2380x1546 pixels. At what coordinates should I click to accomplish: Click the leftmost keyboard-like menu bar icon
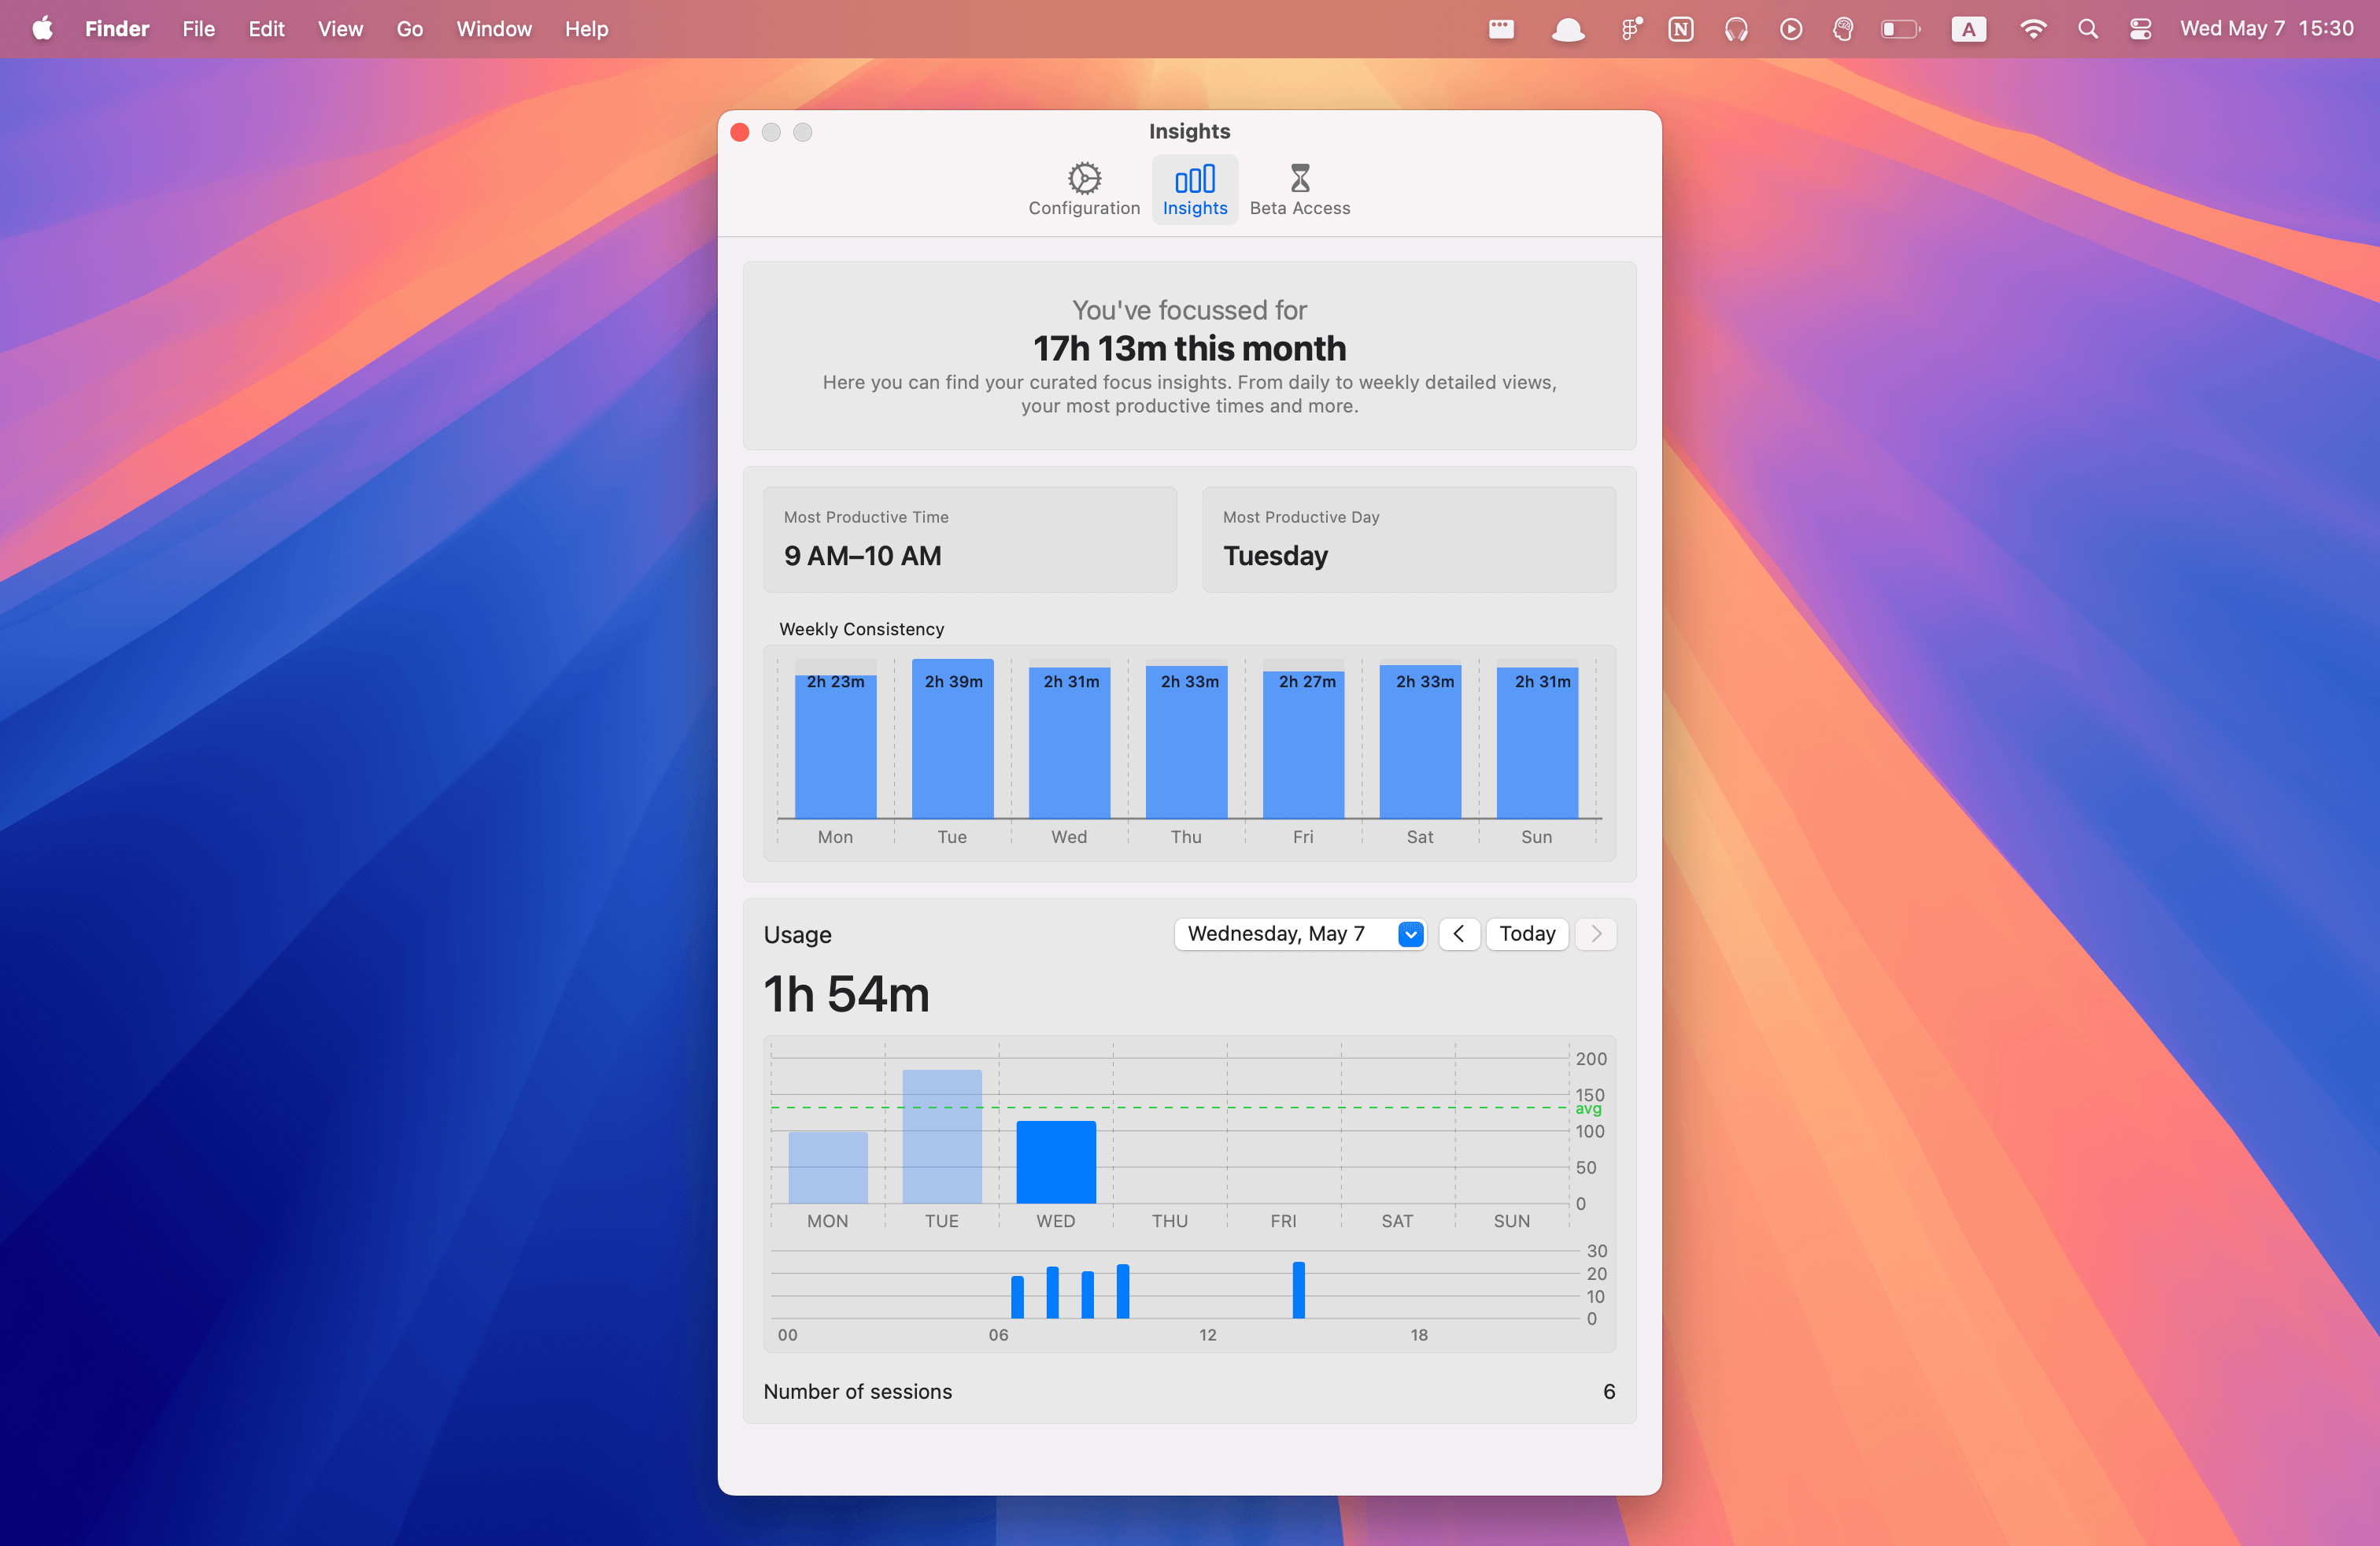[1501, 29]
